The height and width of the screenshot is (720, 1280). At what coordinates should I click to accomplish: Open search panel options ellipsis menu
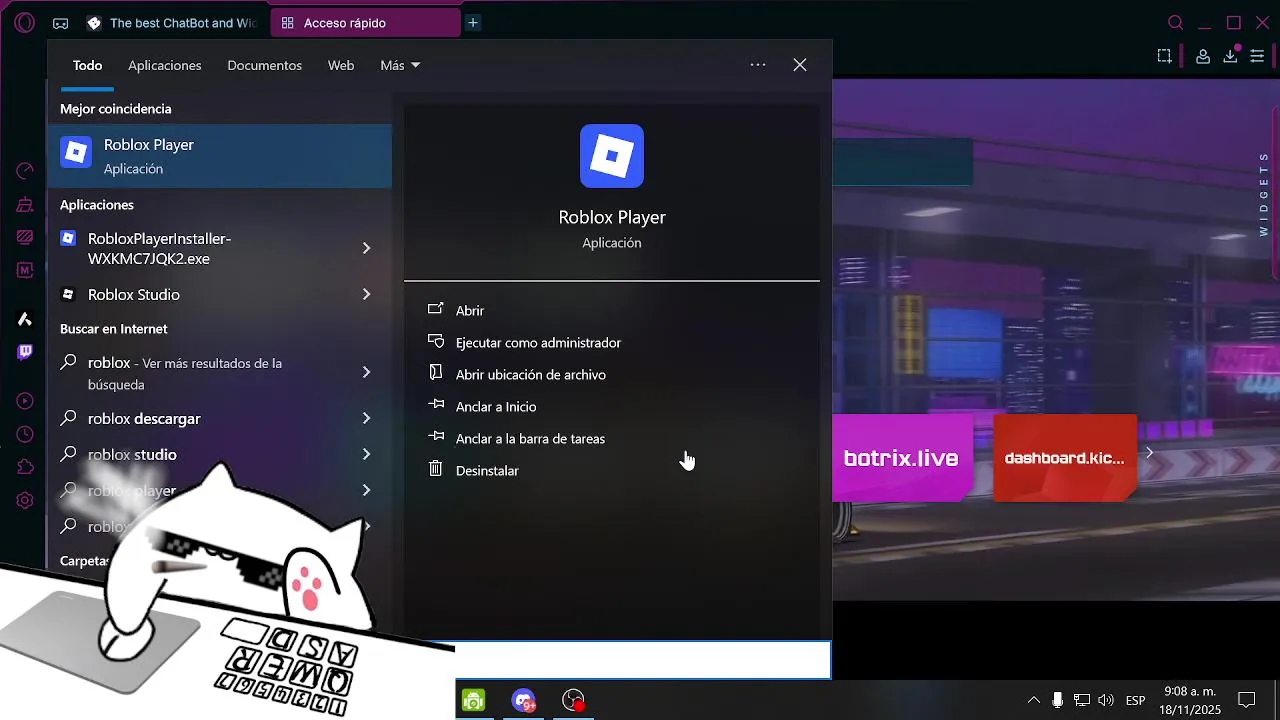pyautogui.click(x=758, y=65)
